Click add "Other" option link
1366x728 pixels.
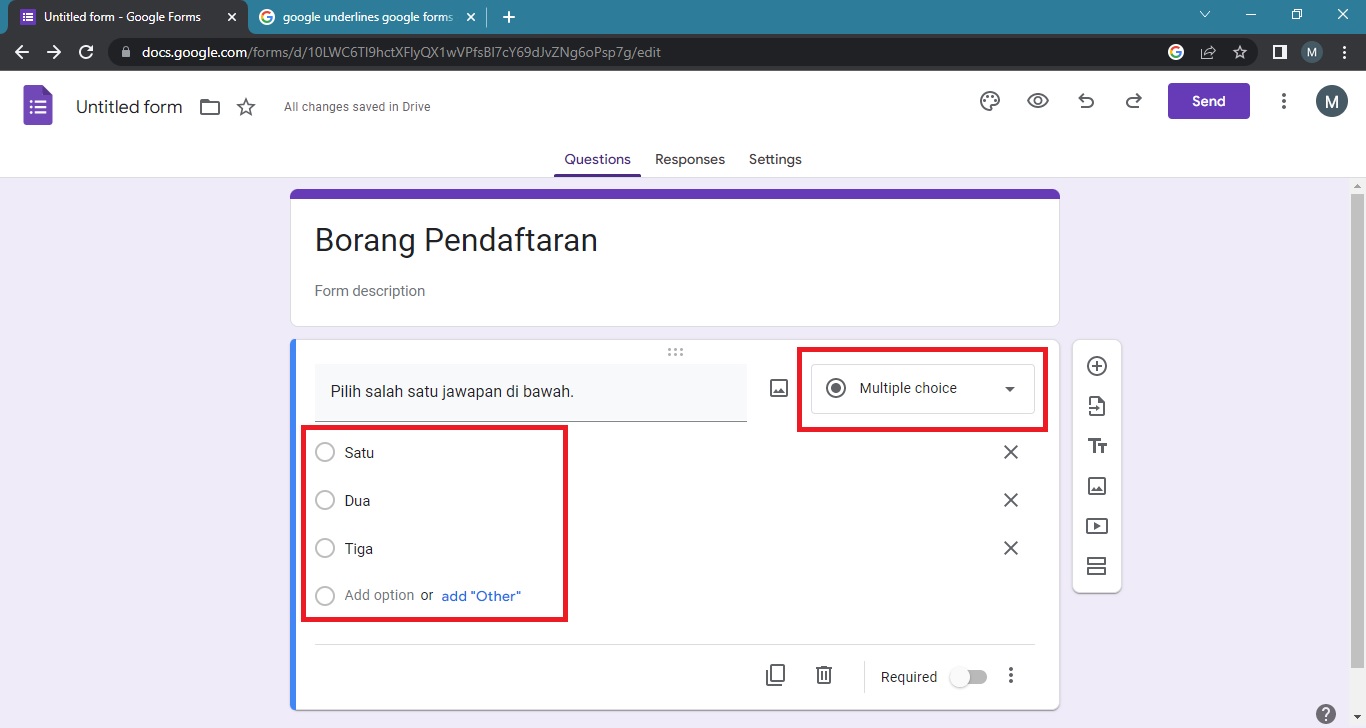pyautogui.click(x=481, y=595)
